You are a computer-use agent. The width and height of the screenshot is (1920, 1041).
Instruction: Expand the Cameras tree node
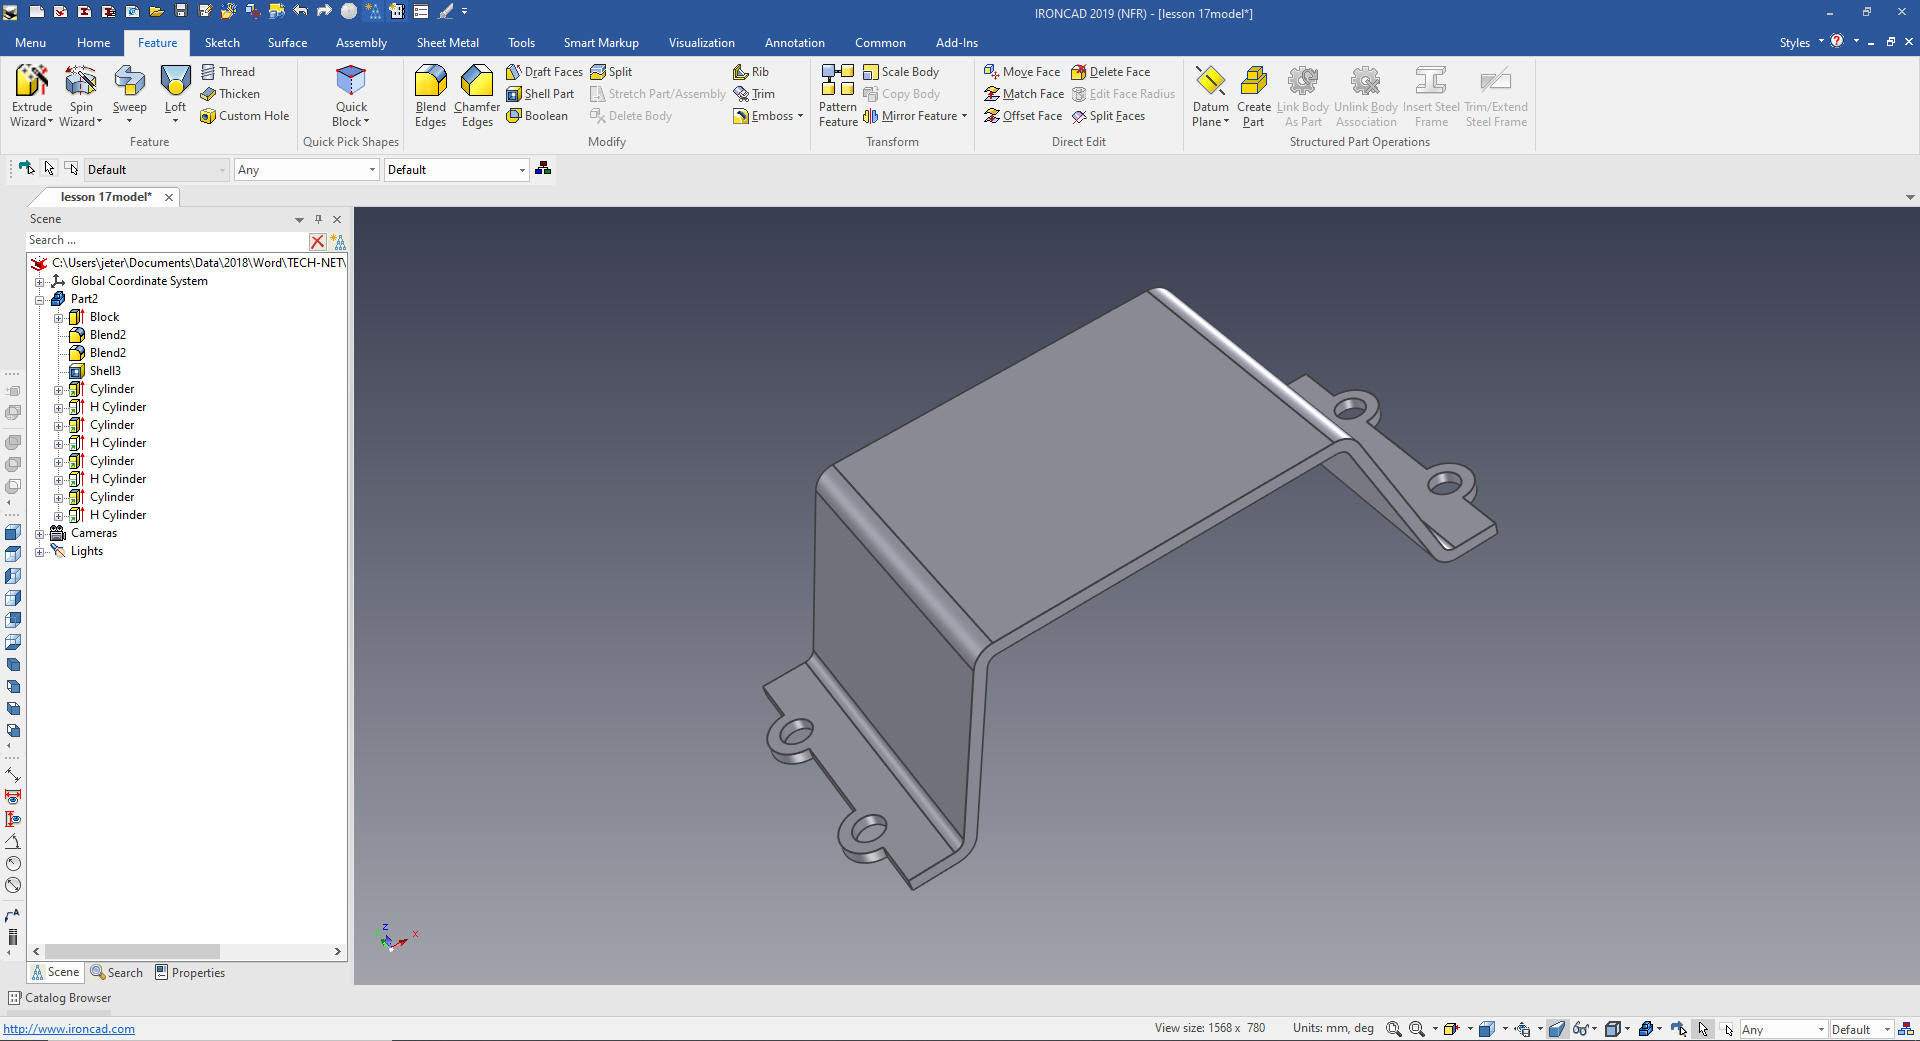pyautogui.click(x=40, y=534)
